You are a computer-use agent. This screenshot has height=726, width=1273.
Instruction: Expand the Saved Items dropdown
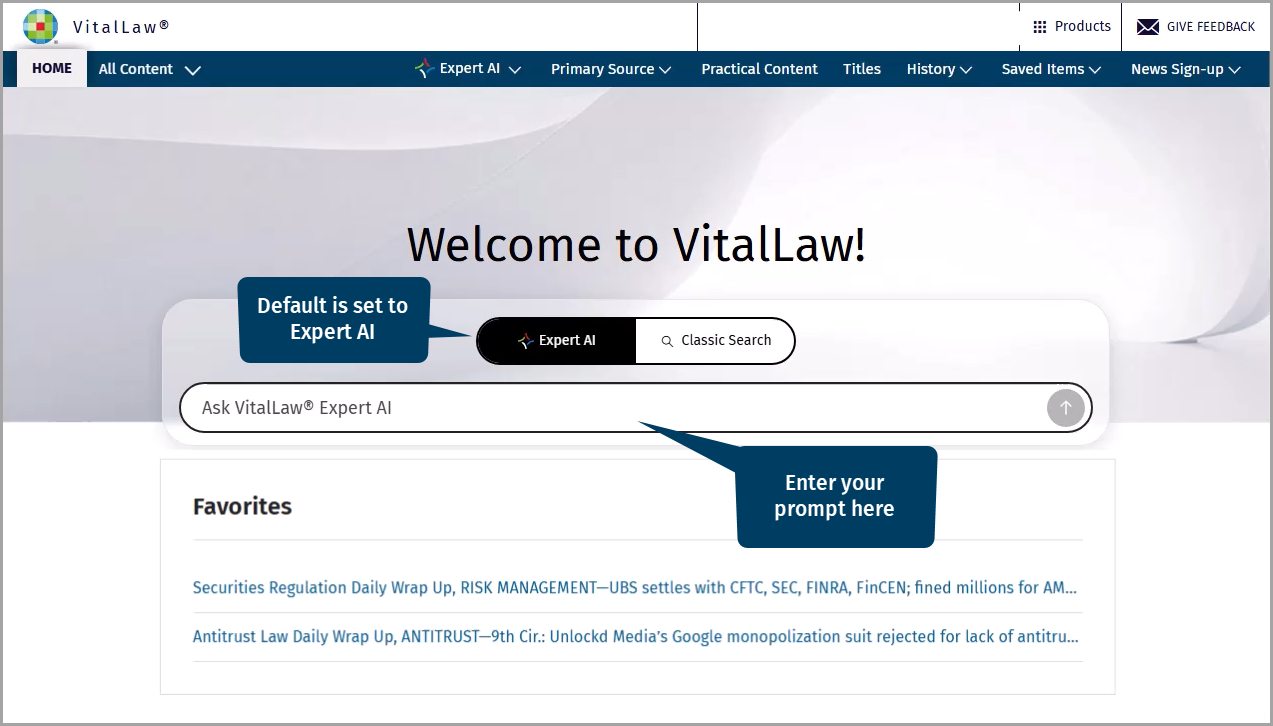(1052, 69)
